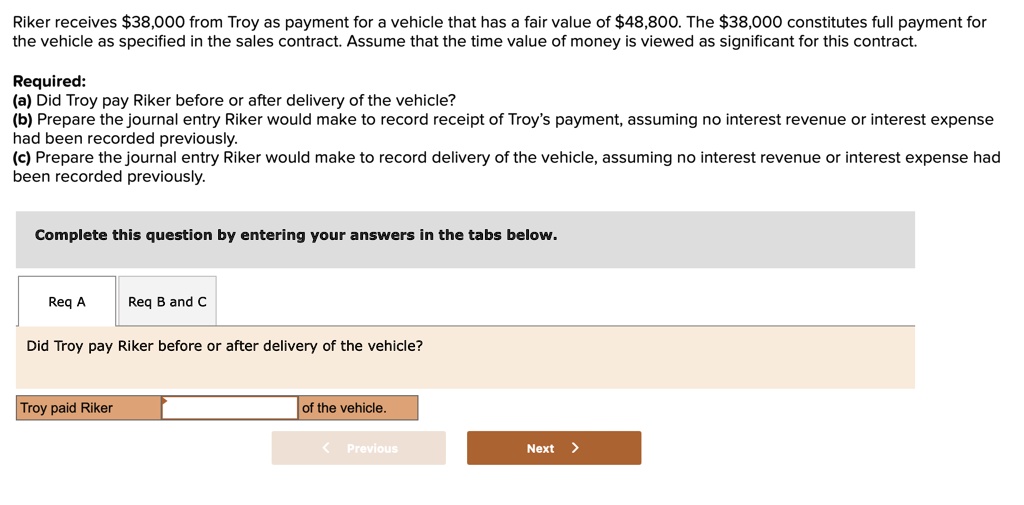1024x505 pixels.
Task: Click requirement (c) about delivery journal entry
Action: 506,167
